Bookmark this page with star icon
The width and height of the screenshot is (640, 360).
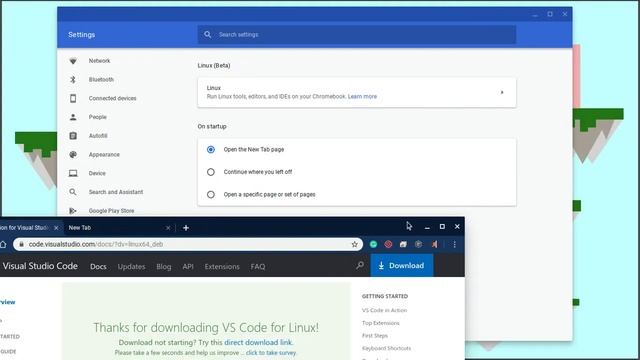click(x=354, y=244)
